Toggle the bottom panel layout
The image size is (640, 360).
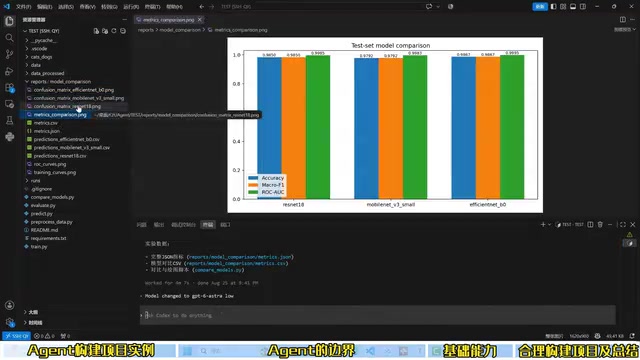pos(573,7)
